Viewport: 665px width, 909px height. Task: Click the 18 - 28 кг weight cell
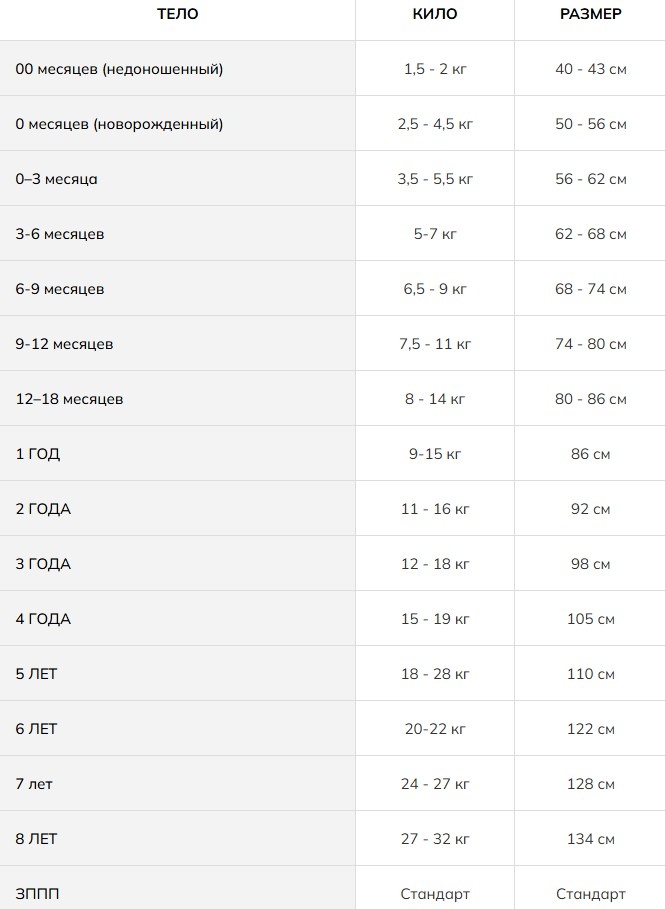[x=435, y=674]
